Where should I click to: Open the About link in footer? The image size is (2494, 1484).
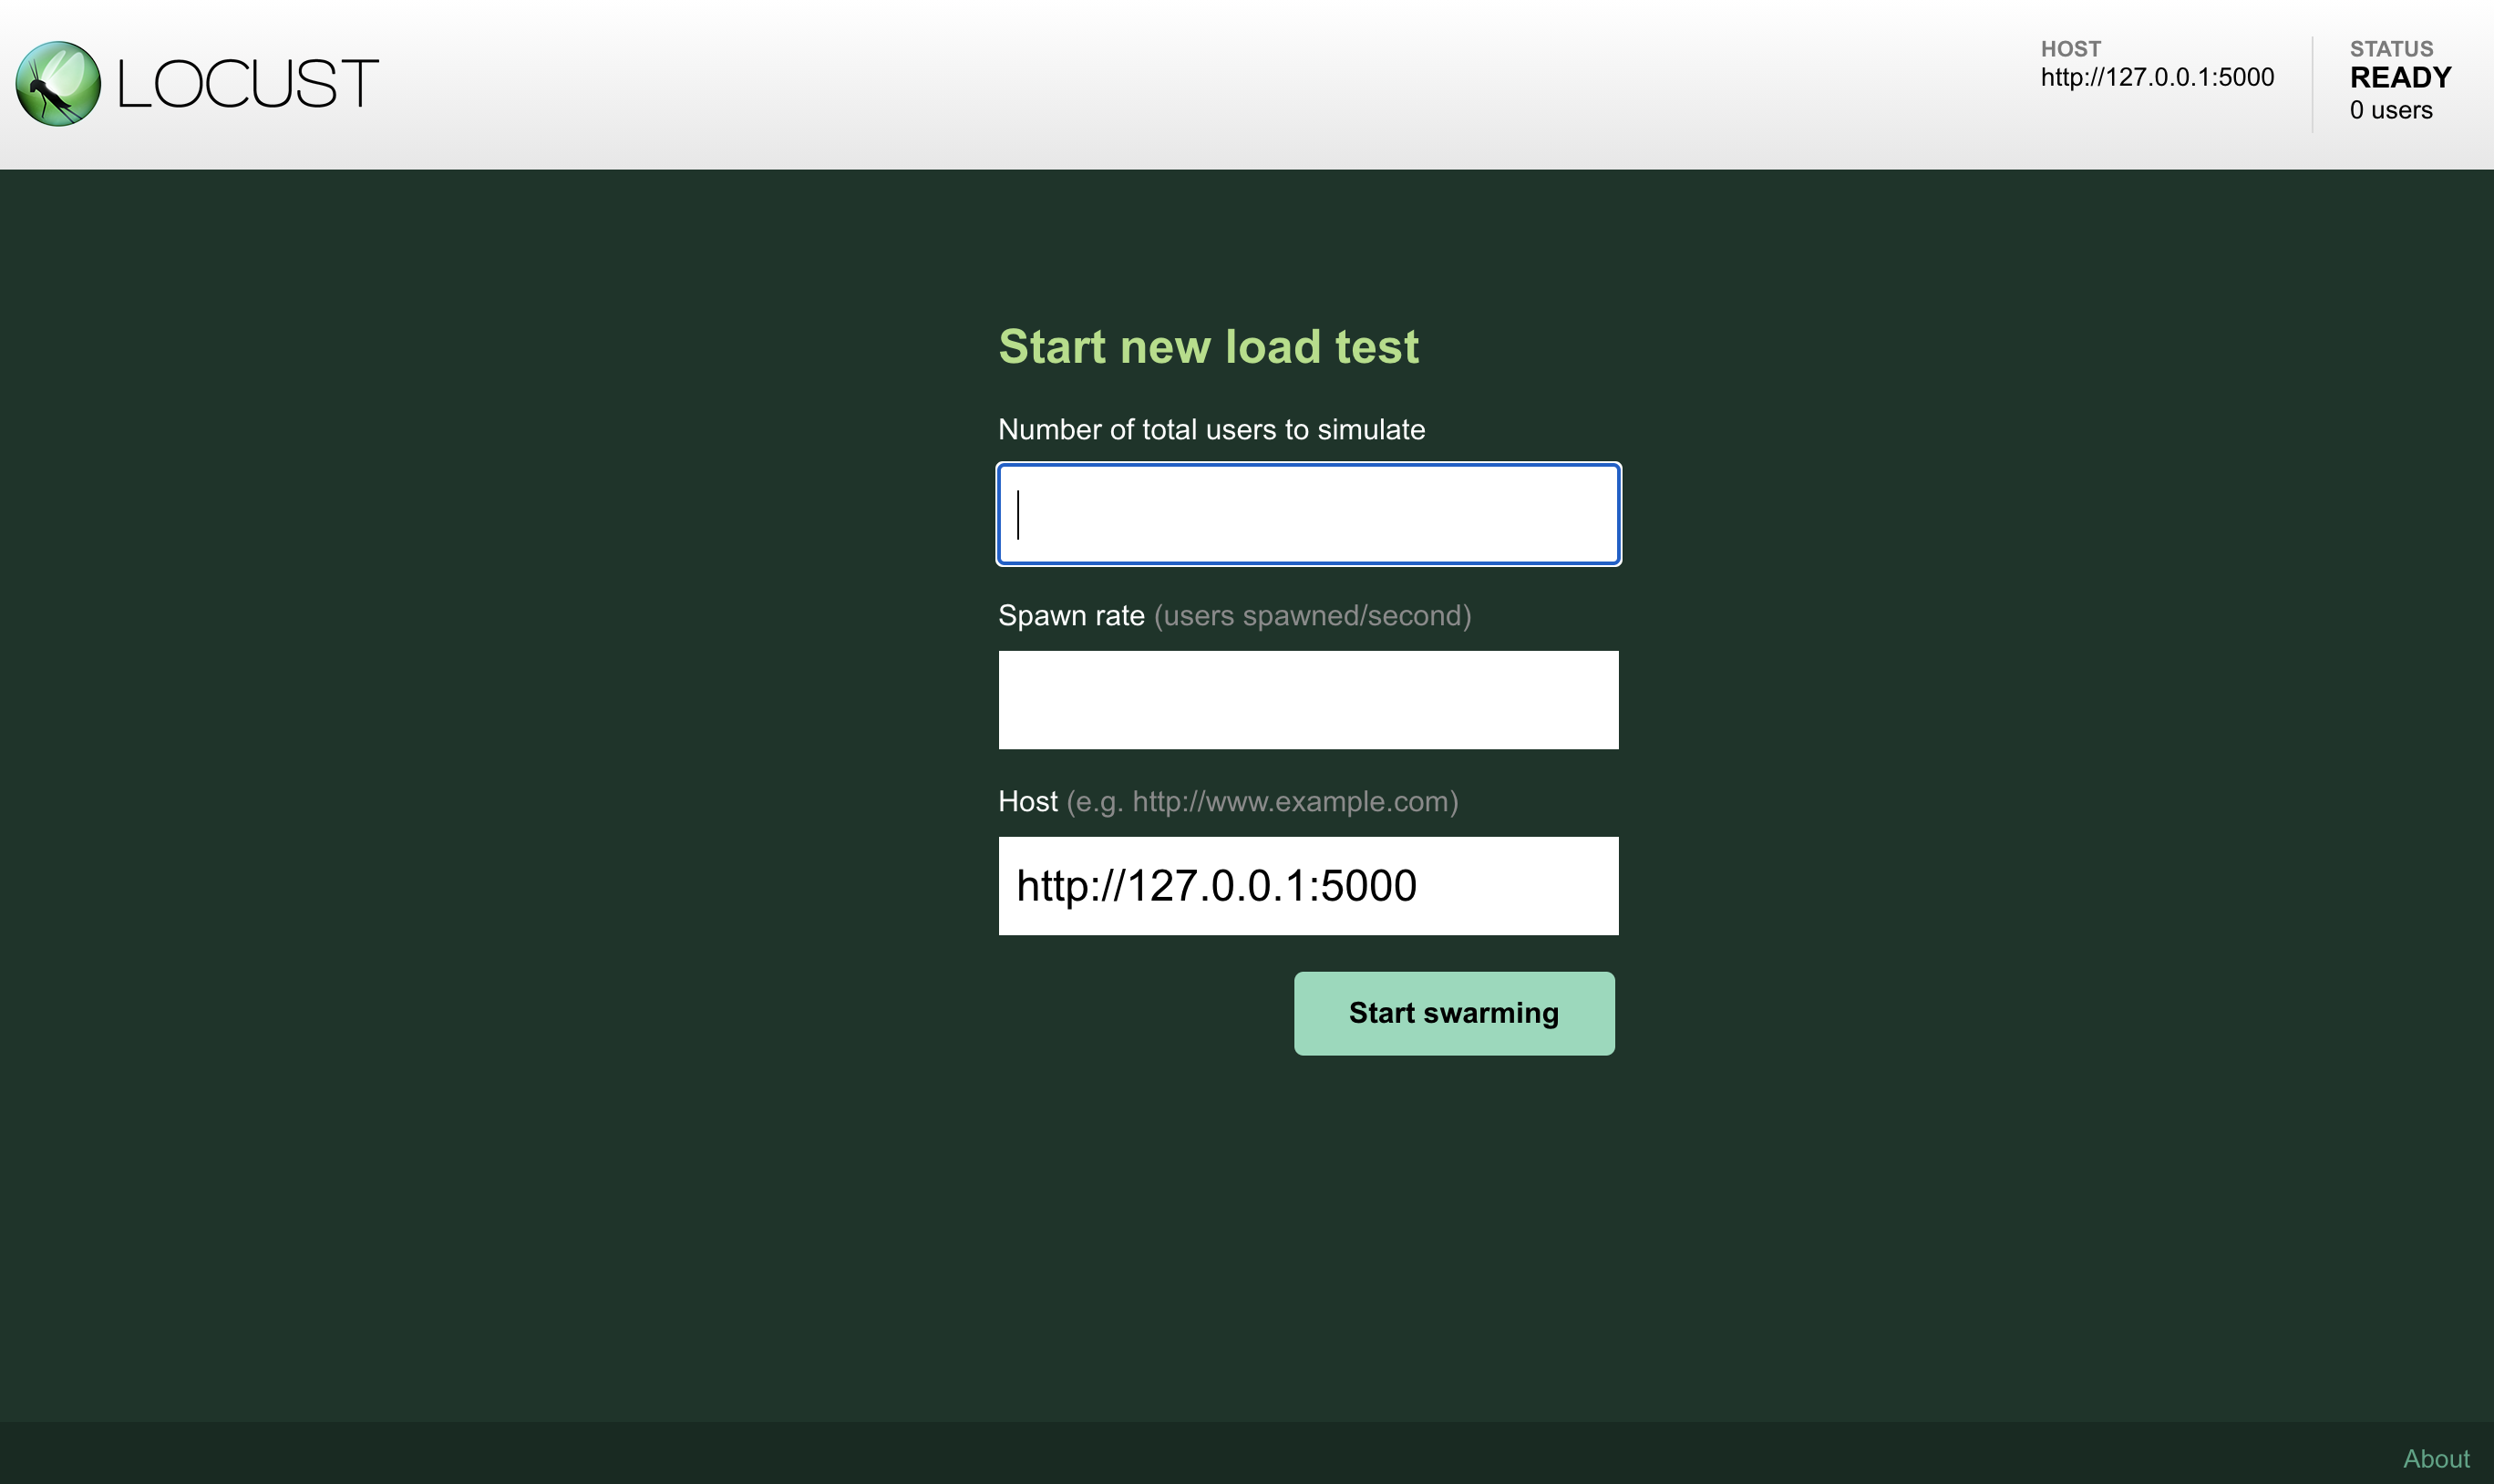click(x=2435, y=1459)
